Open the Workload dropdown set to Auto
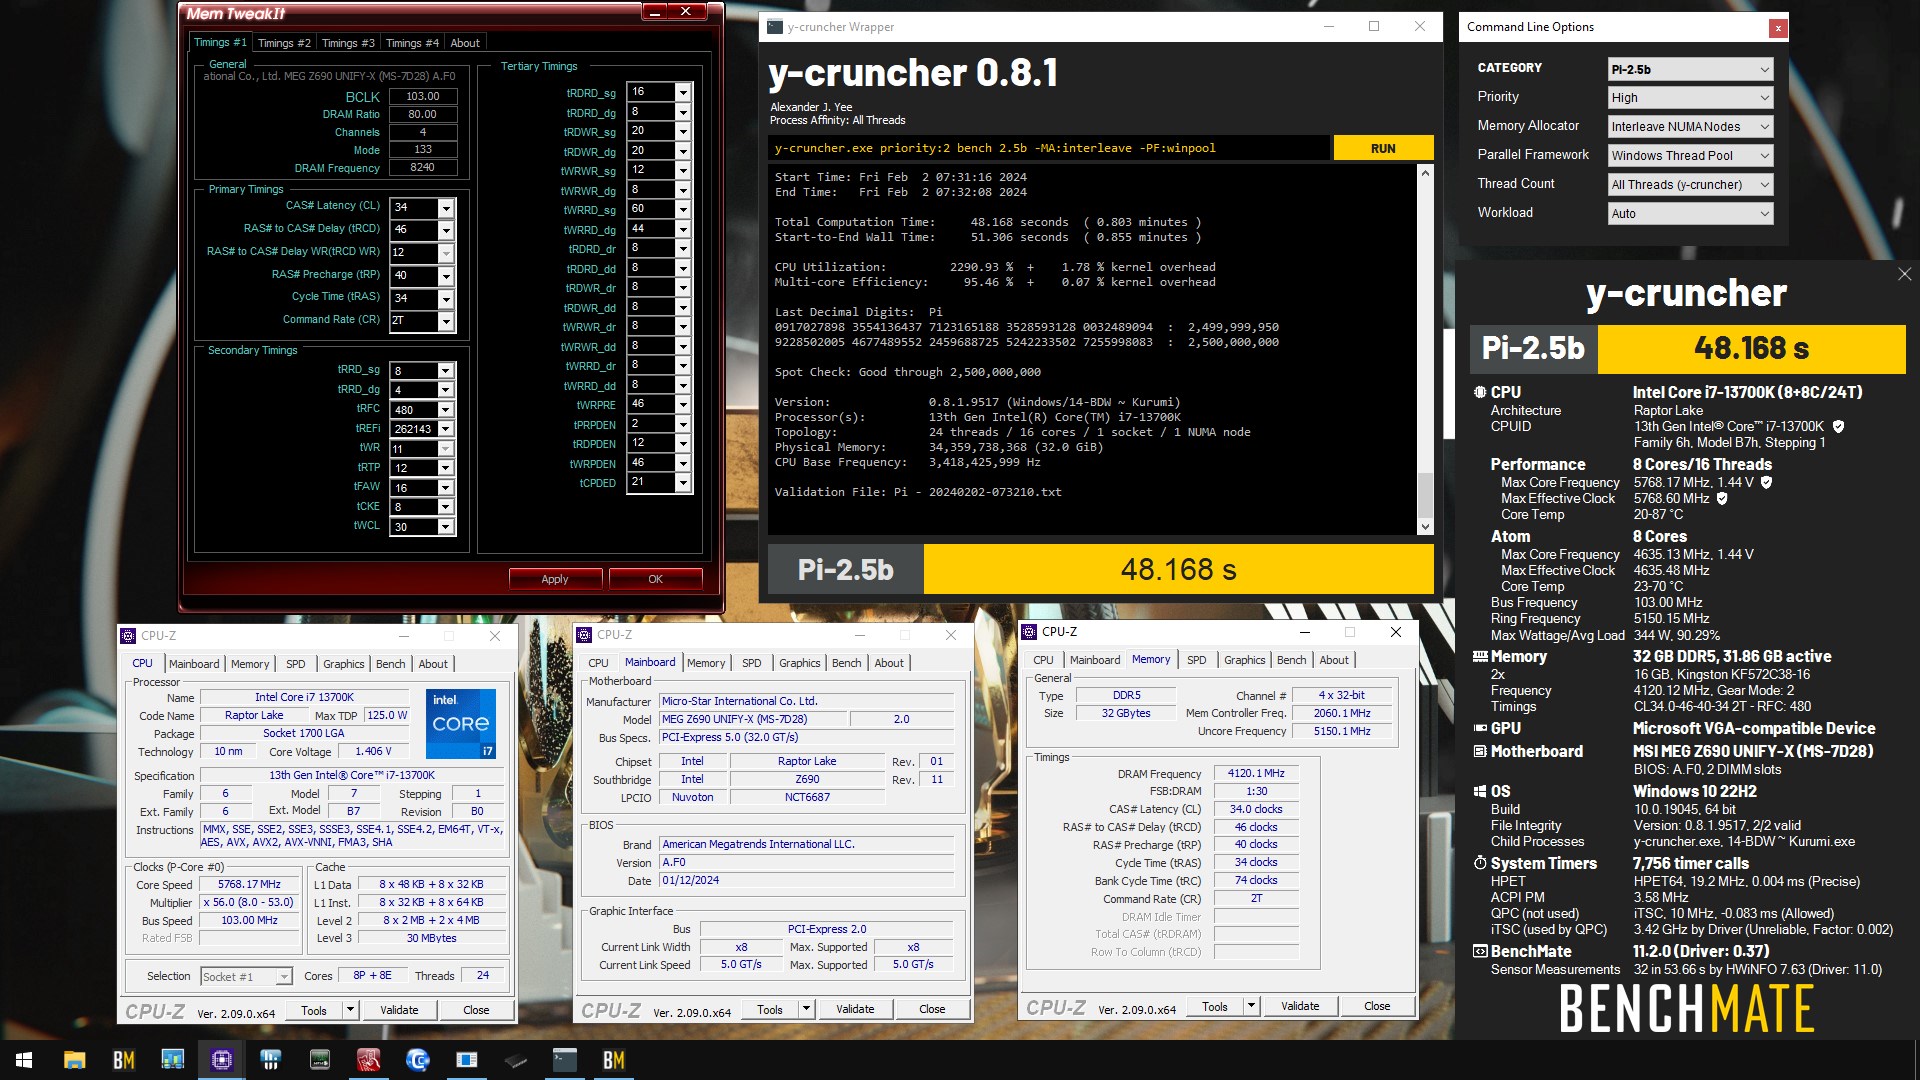The image size is (1920, 1080). (1690, 213)
